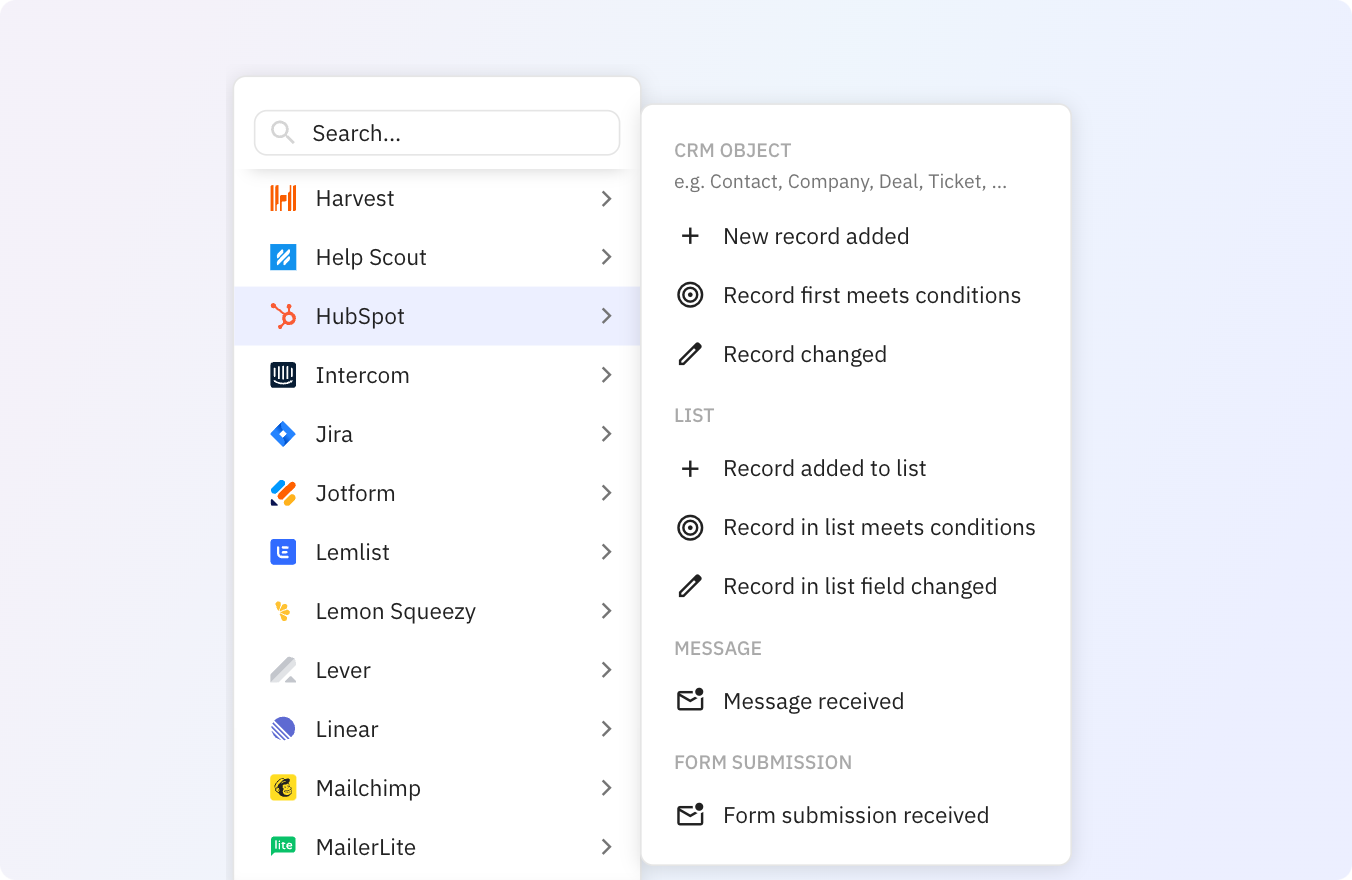1352x880 pixels.
Task: Click the highlighted HubSpot label
Action: tap(360, 316)
